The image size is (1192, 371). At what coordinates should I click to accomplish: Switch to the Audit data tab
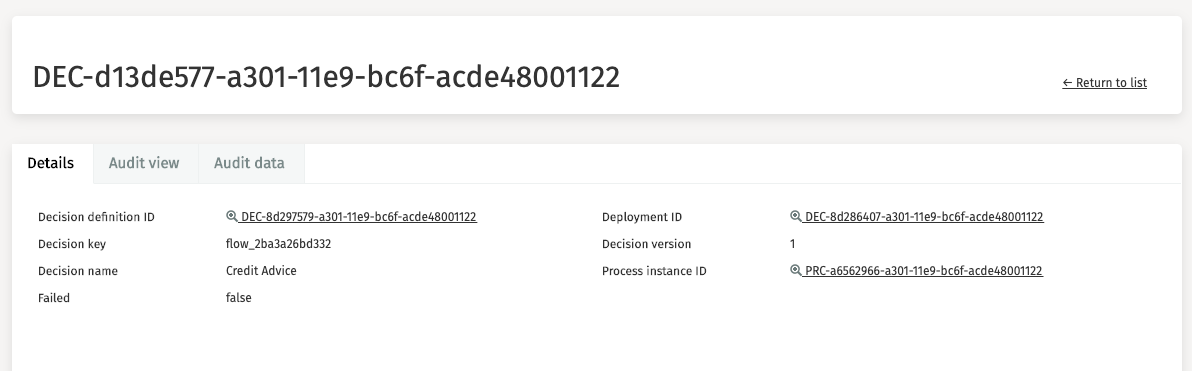coord(249,163)
